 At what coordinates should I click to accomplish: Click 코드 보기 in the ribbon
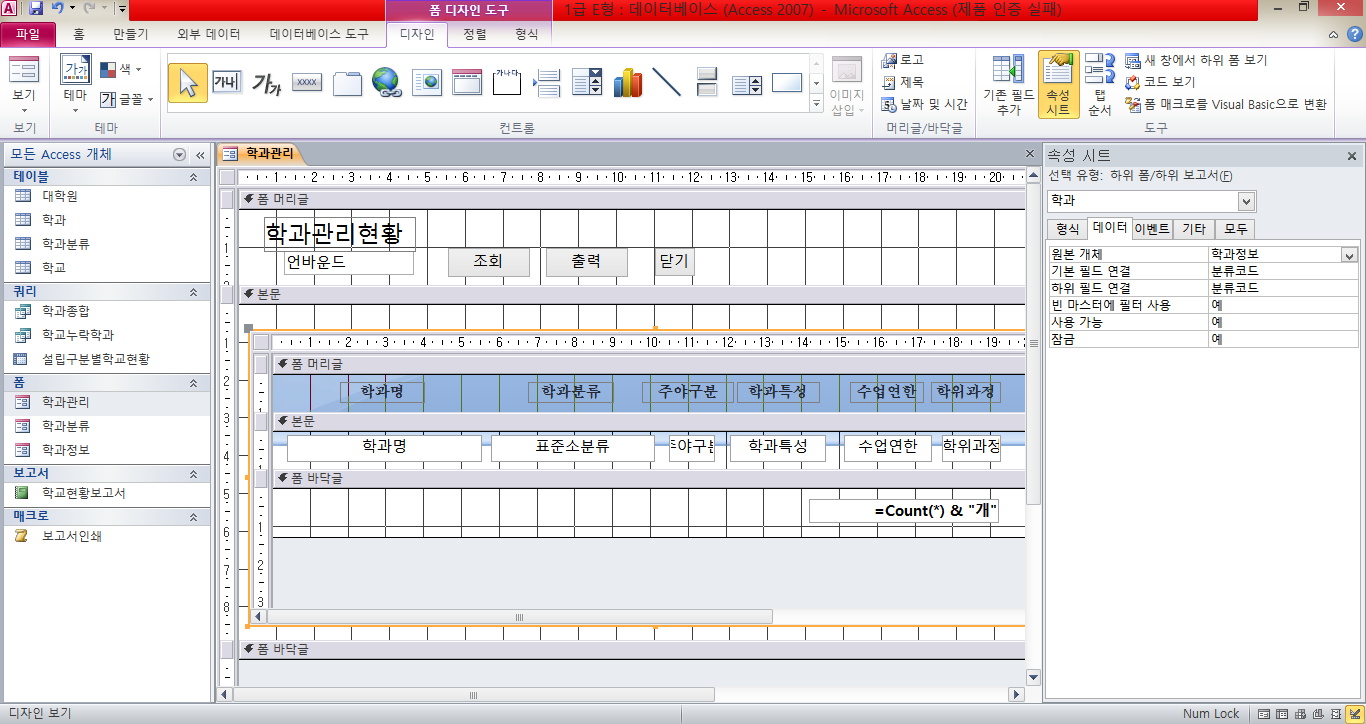[1169, 82]
